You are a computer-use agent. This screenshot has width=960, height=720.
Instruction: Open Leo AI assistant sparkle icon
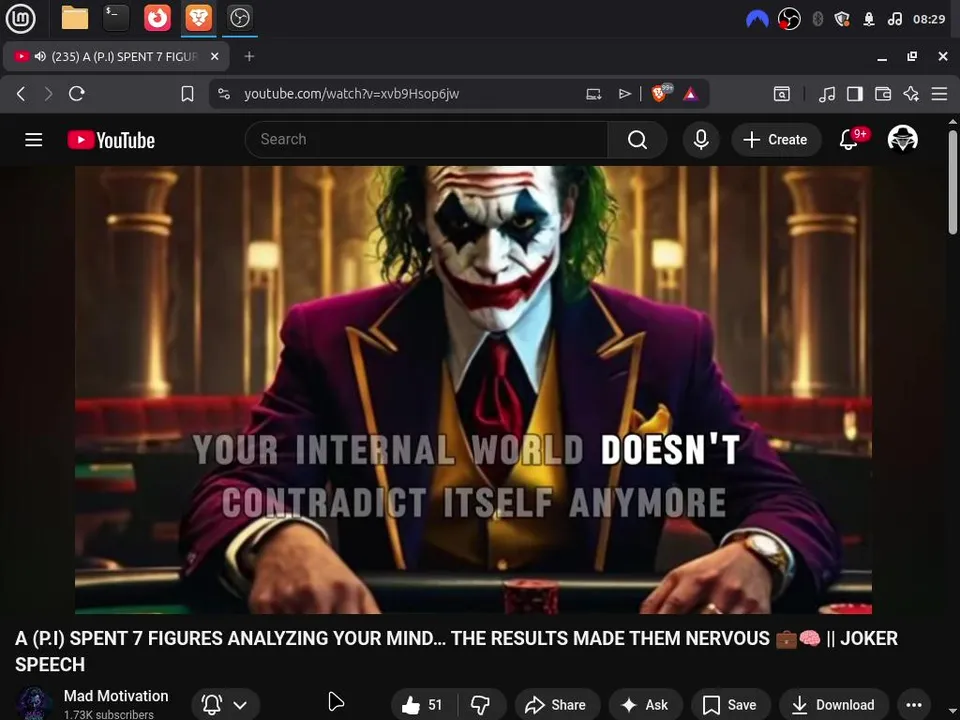click(911, 94)
